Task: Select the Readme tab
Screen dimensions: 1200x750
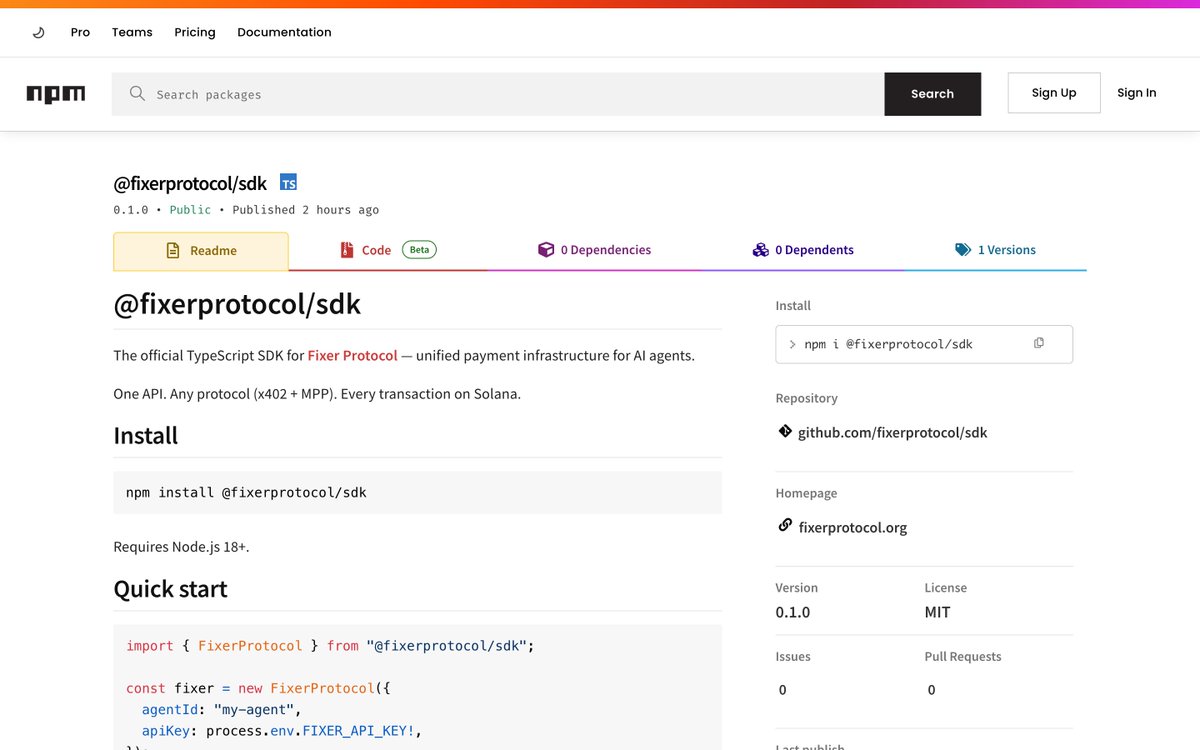Action: tap(201, 251)
